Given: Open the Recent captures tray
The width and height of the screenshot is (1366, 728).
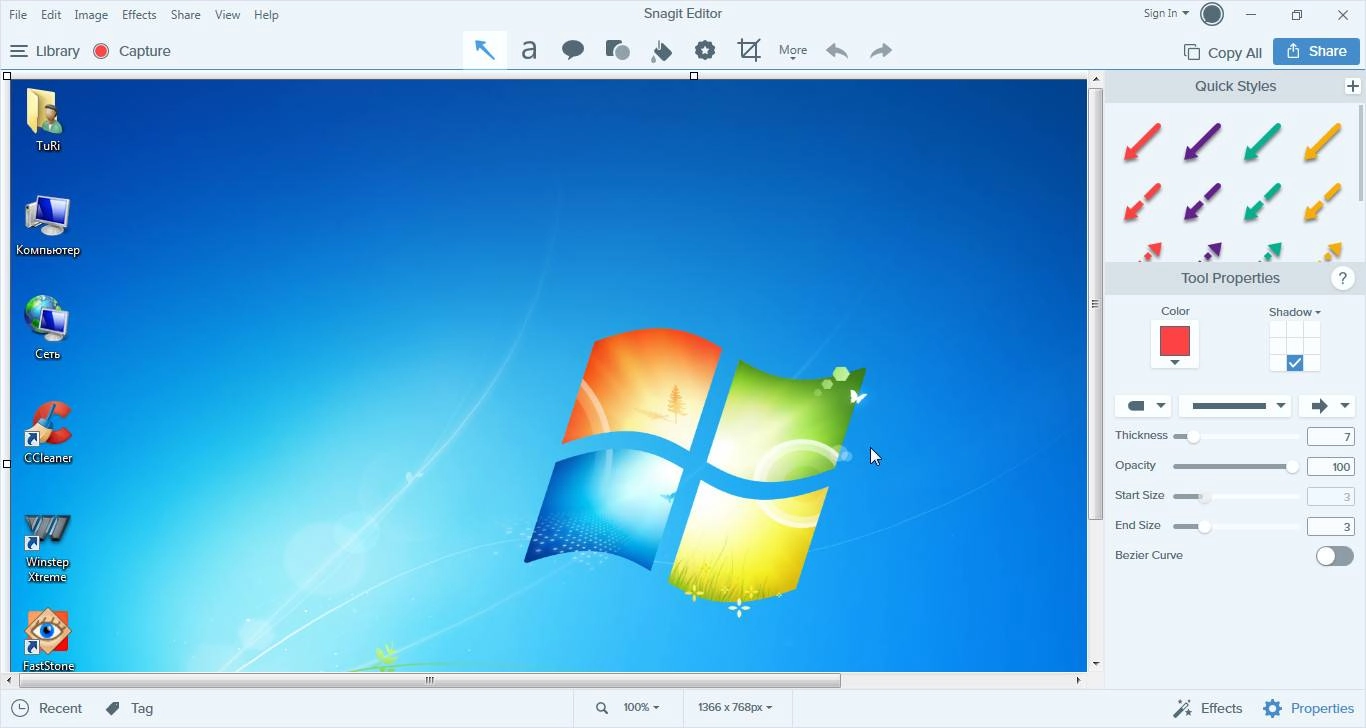Looking at the screenshot, I should (x=46, y=708).
